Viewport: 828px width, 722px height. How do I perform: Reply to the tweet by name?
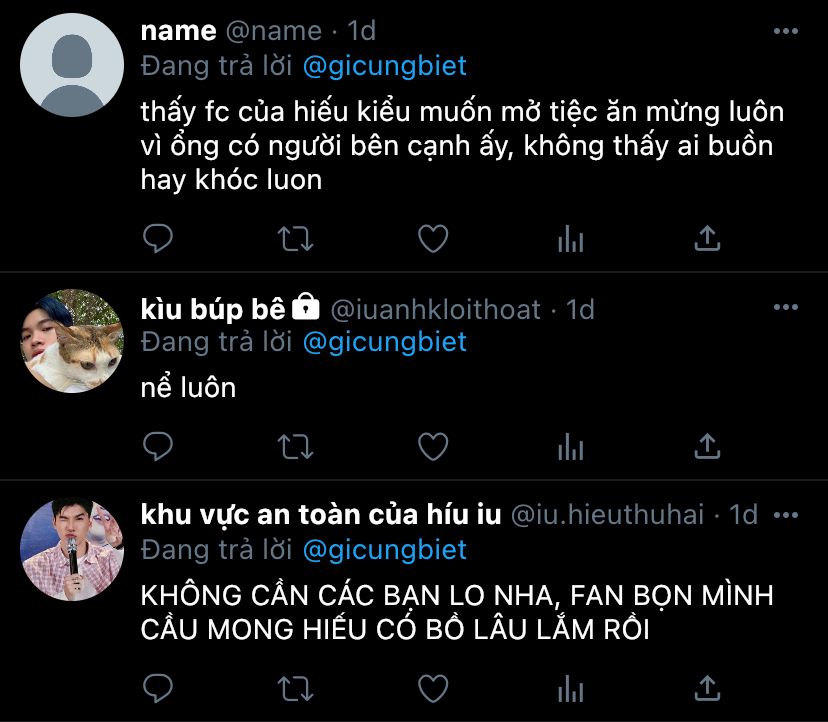click(x=158, y=238)
